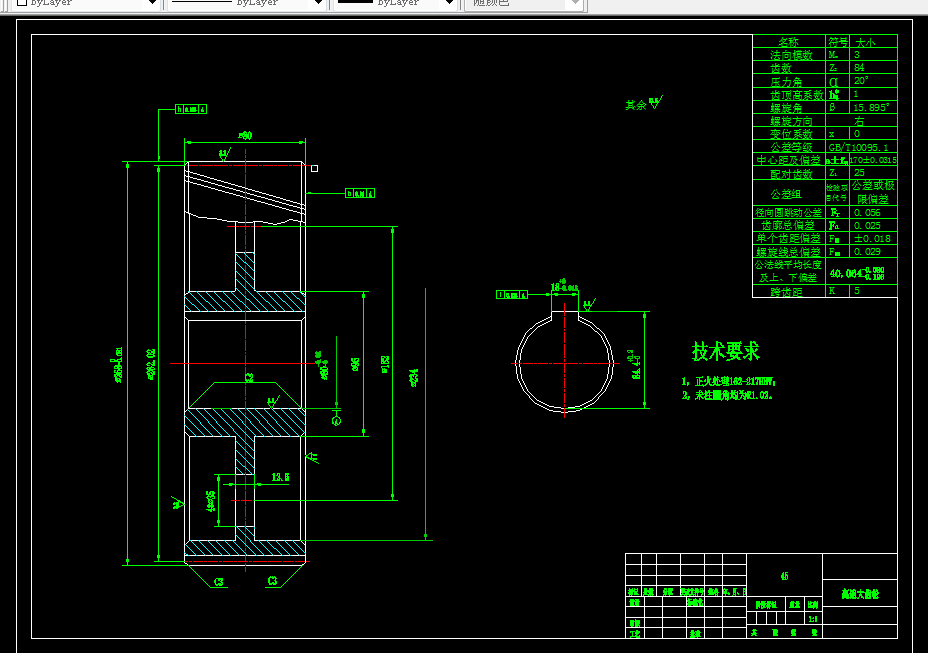Select the 螺旋方向 row label
This screenshot has height=653, width=928.
[791, 121]
